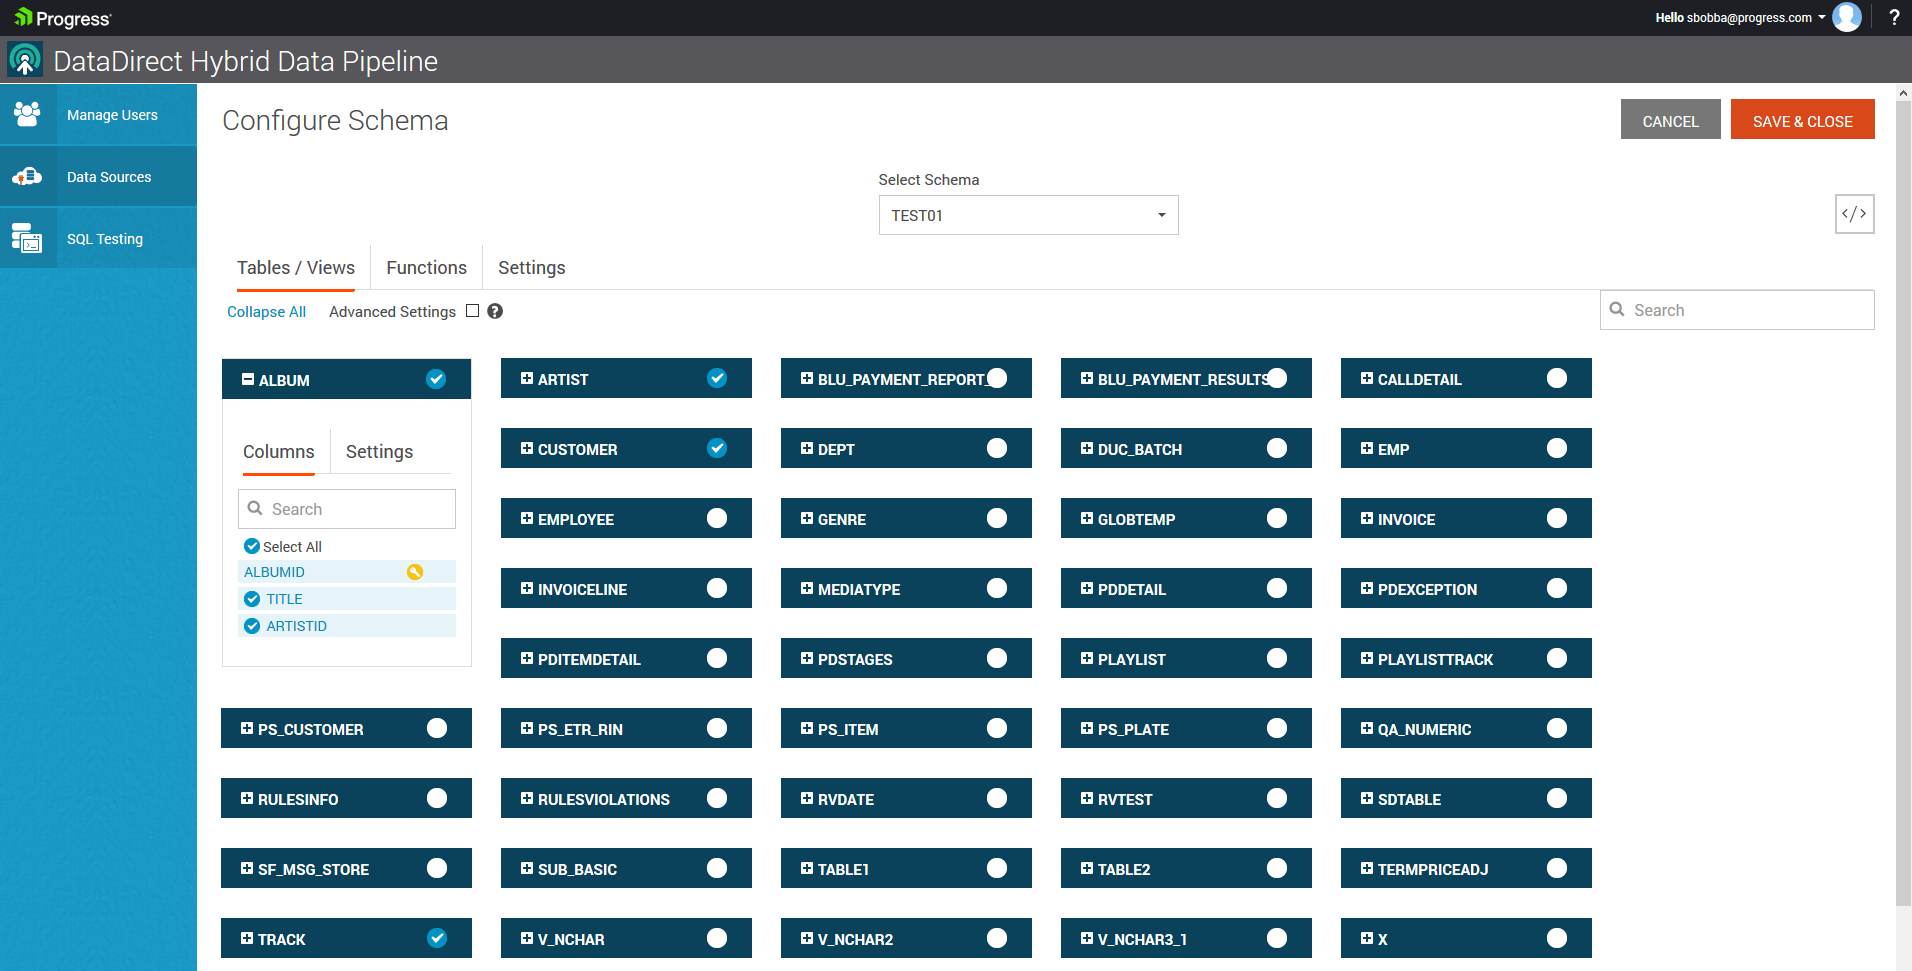The height and width of the screenshot is (971, 1912).
Task: Focus the ALBUM columns Search field
Action: (x=347, y=509)
